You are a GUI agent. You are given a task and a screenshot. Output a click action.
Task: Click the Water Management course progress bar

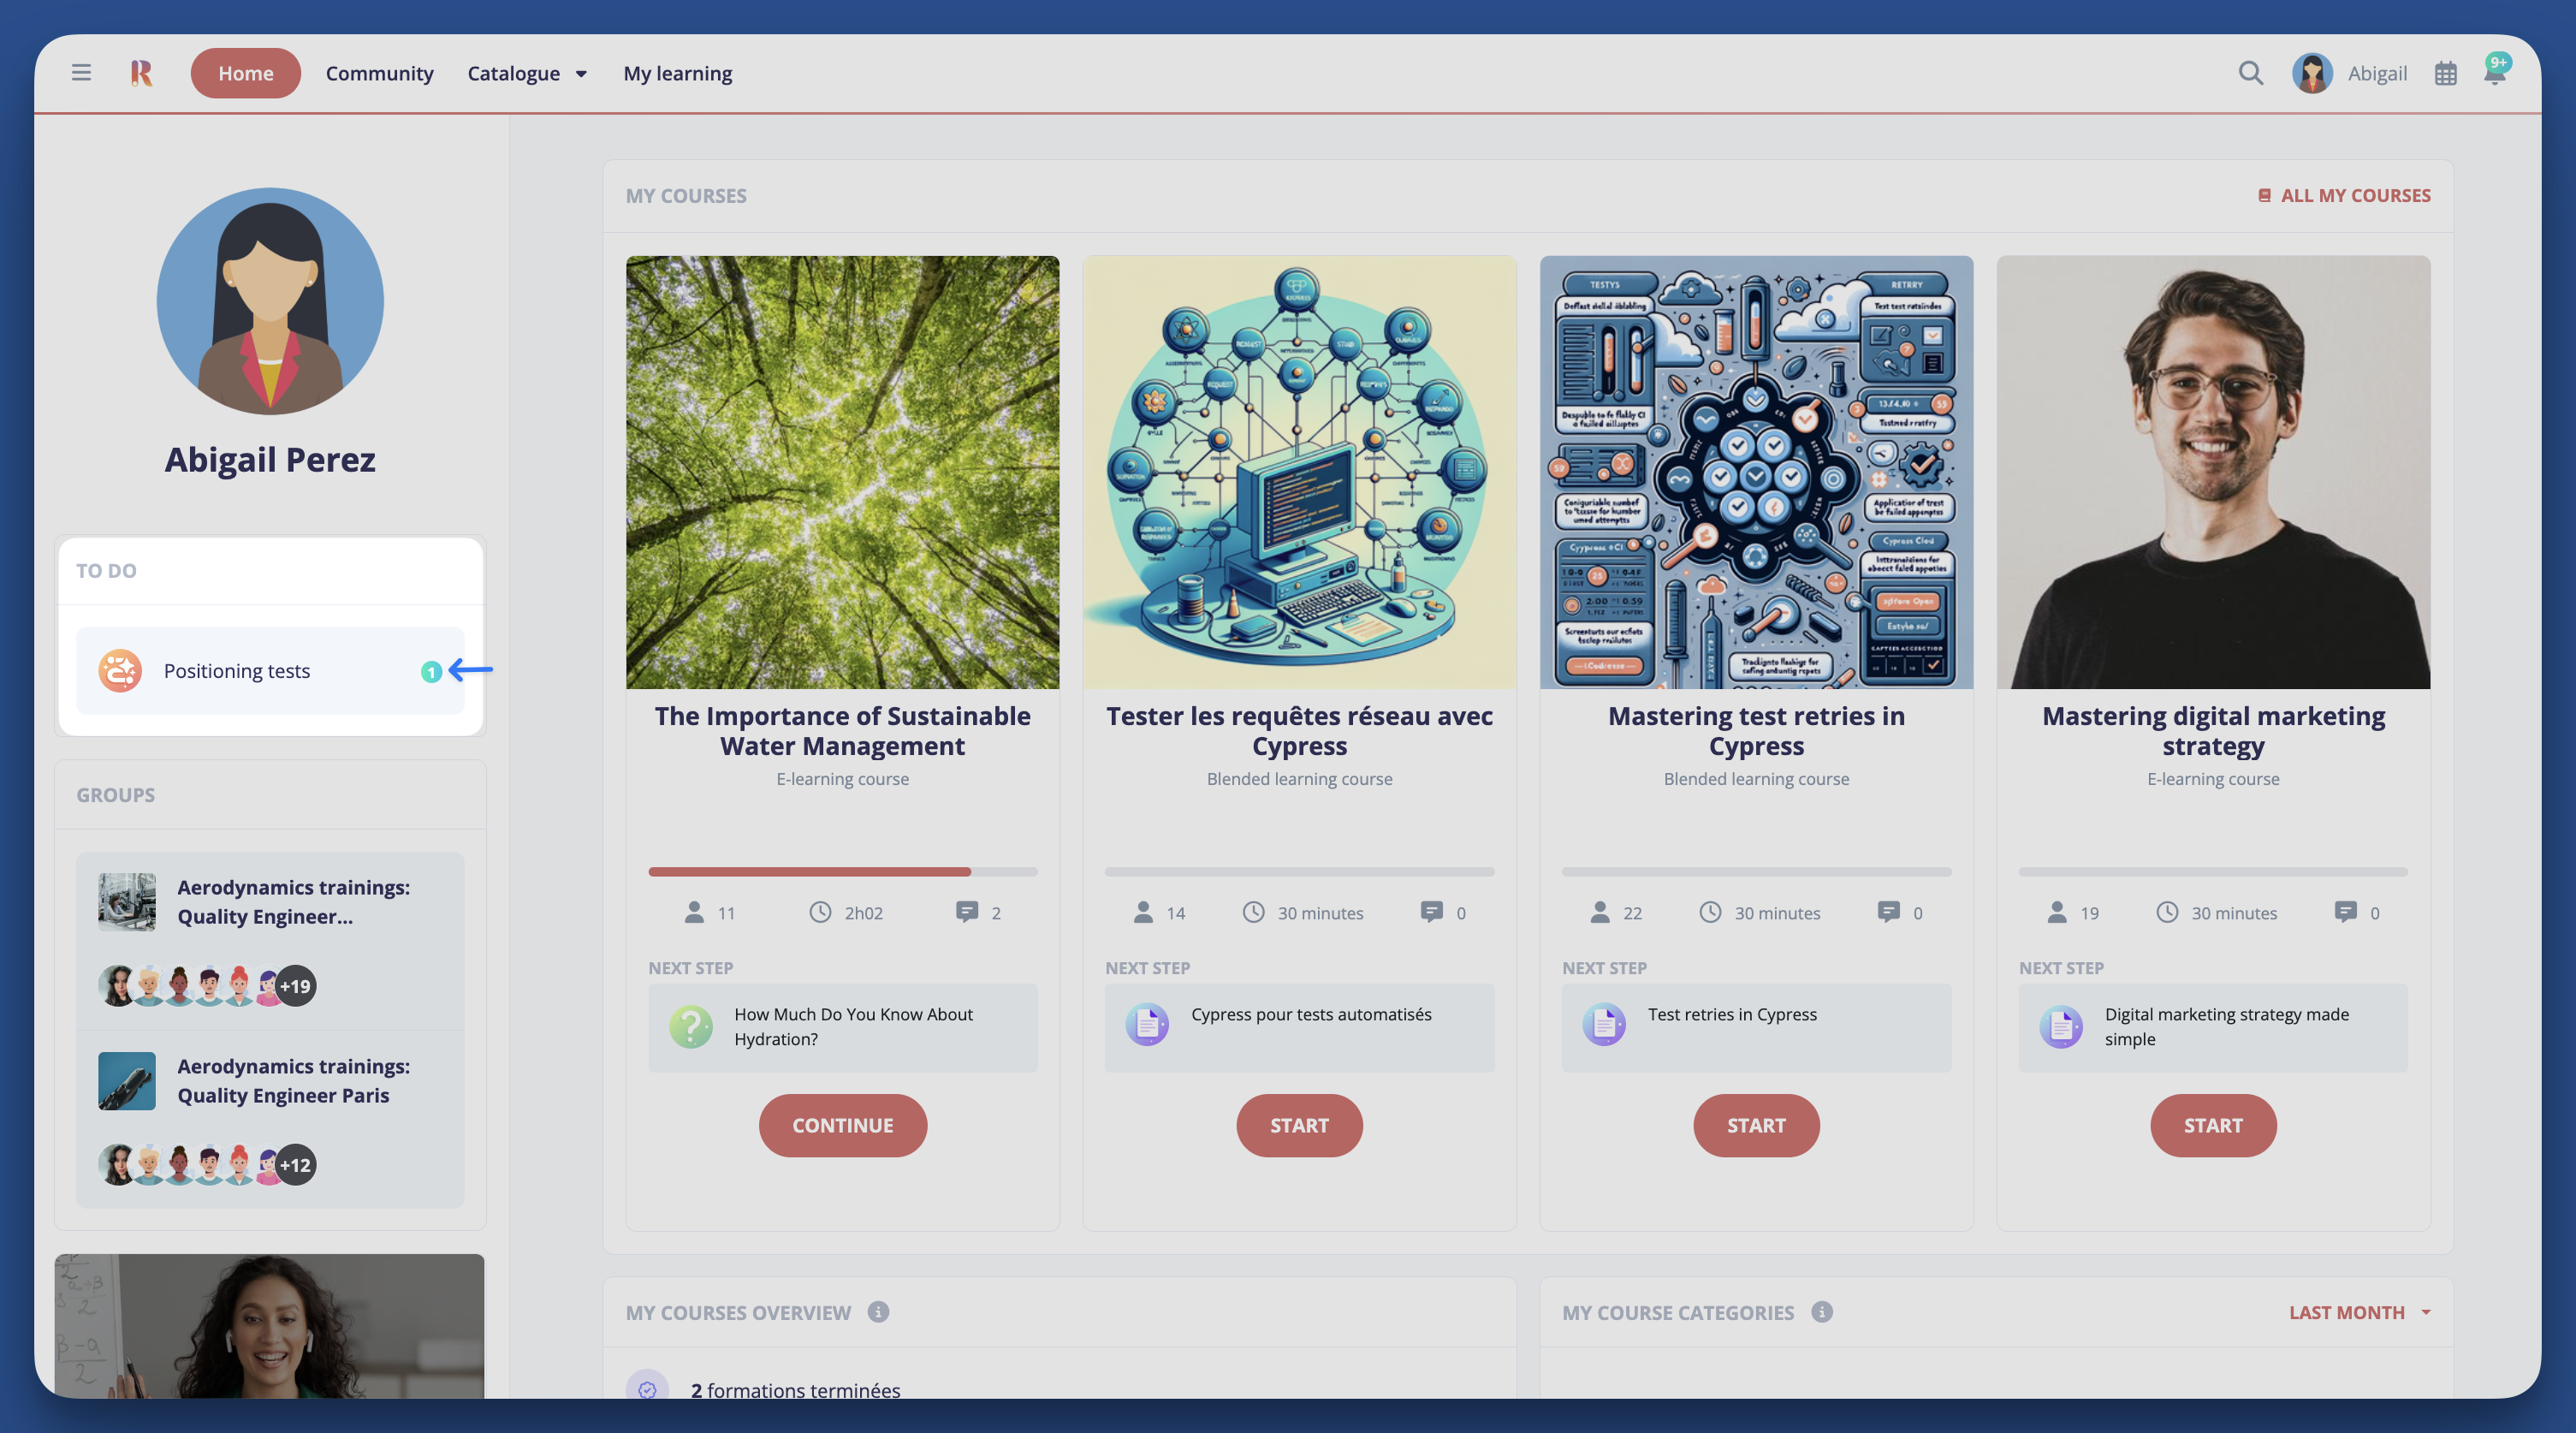[842, 872]
